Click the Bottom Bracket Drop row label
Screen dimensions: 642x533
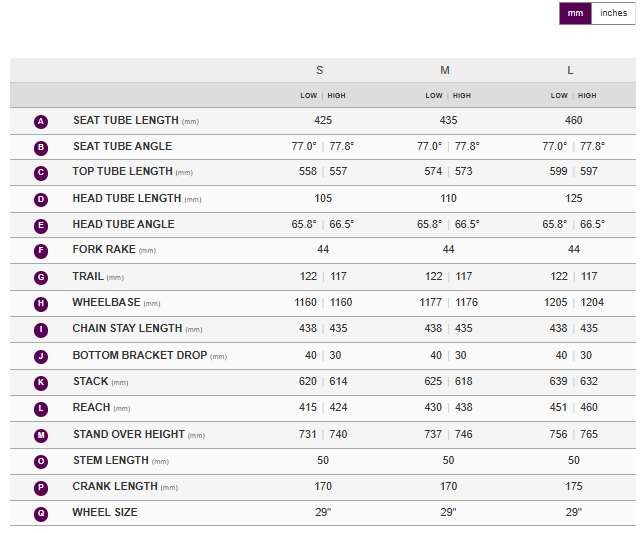pyautogui.click(x=140, y=356)
